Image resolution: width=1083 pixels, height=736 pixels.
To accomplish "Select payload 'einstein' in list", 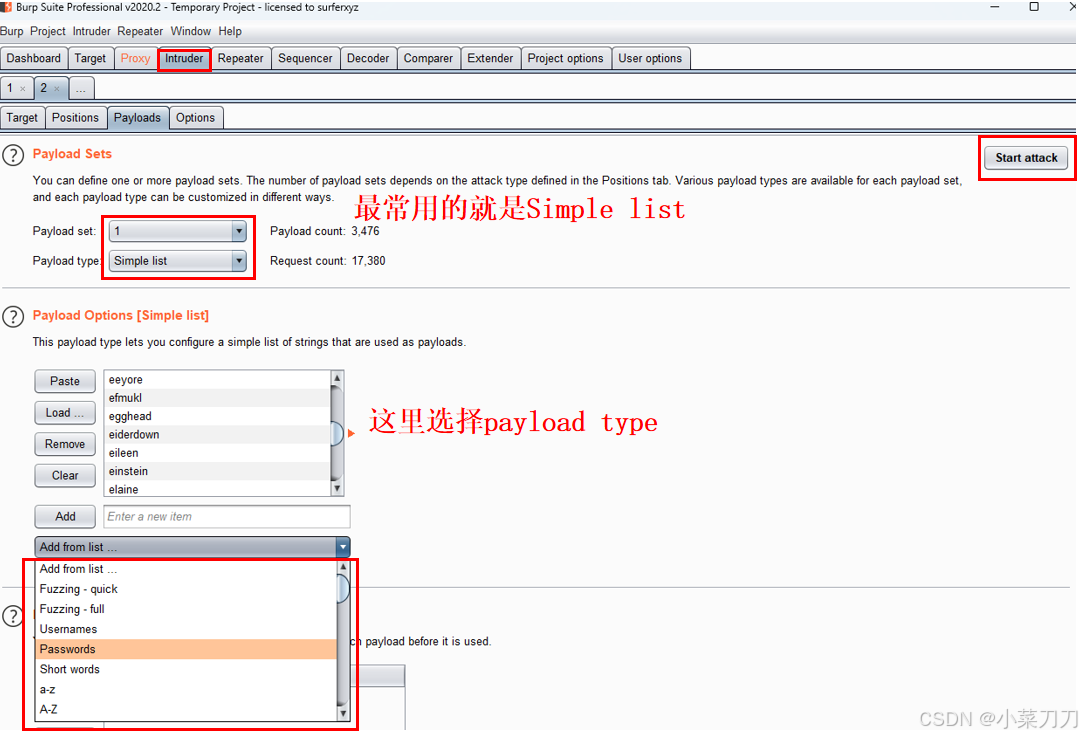I will 218,471.
